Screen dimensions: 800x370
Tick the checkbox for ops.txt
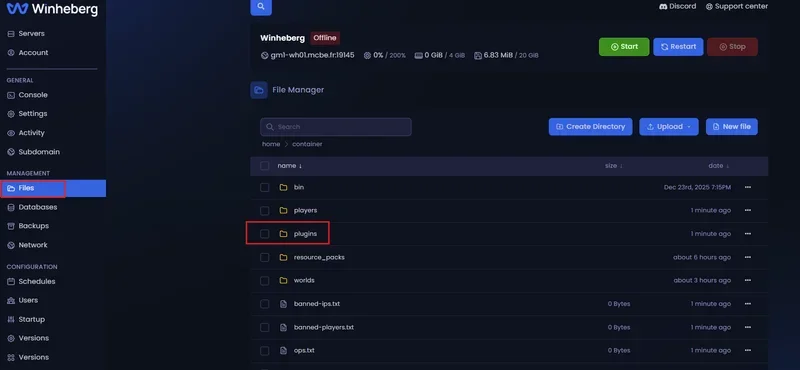(x=264, y=351)
